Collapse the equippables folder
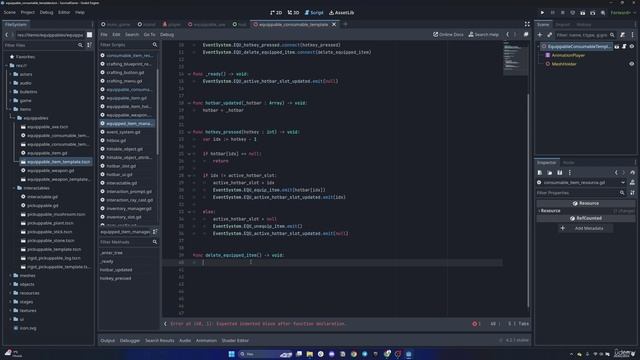 (14, 118)
